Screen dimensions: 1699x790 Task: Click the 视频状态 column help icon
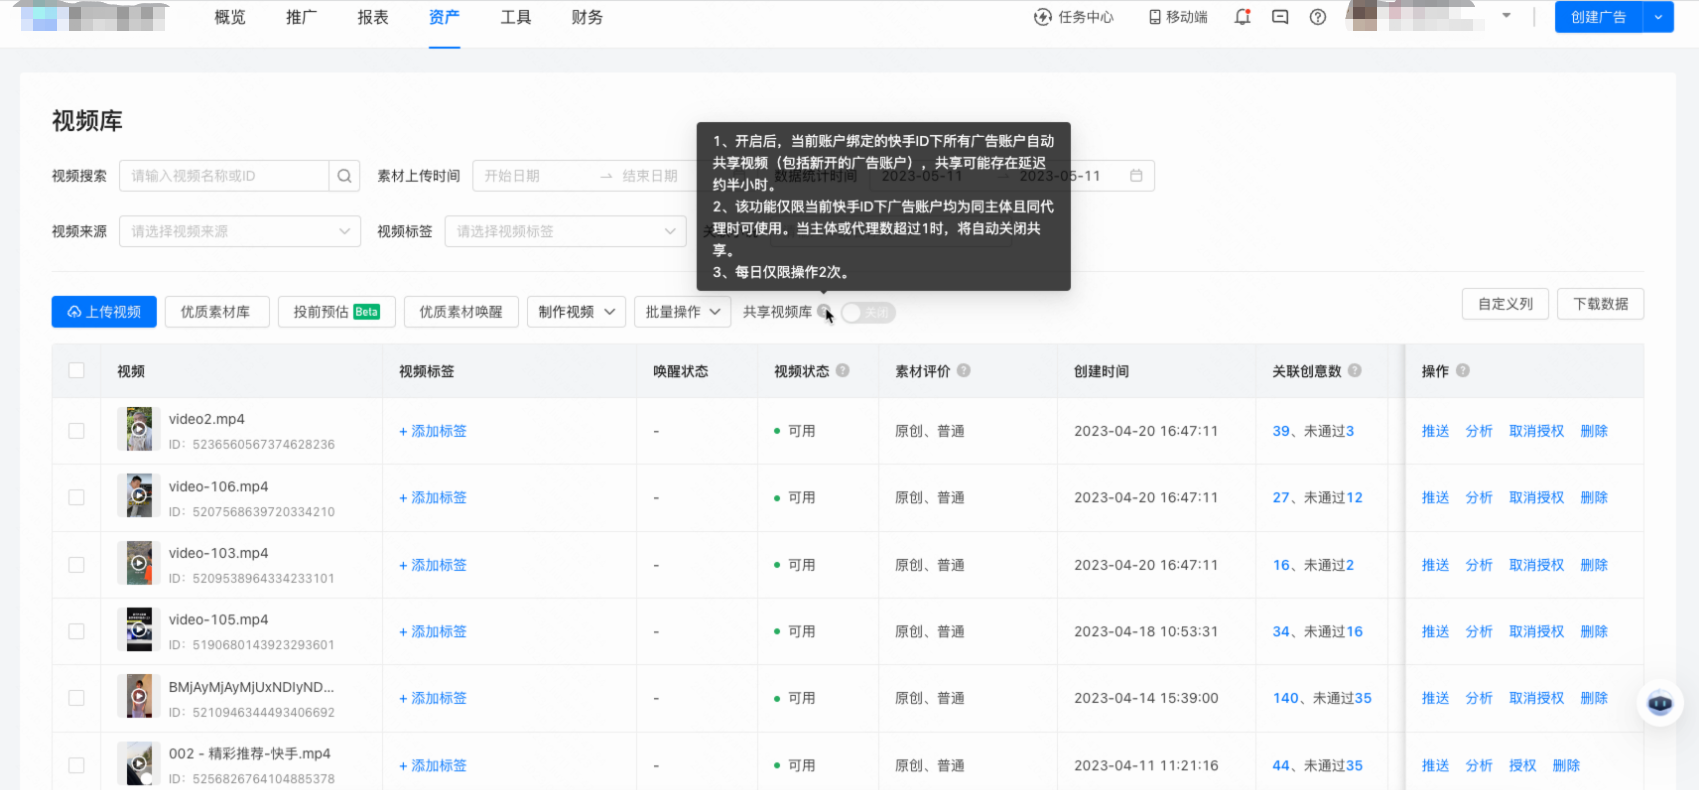coord(843,370)
